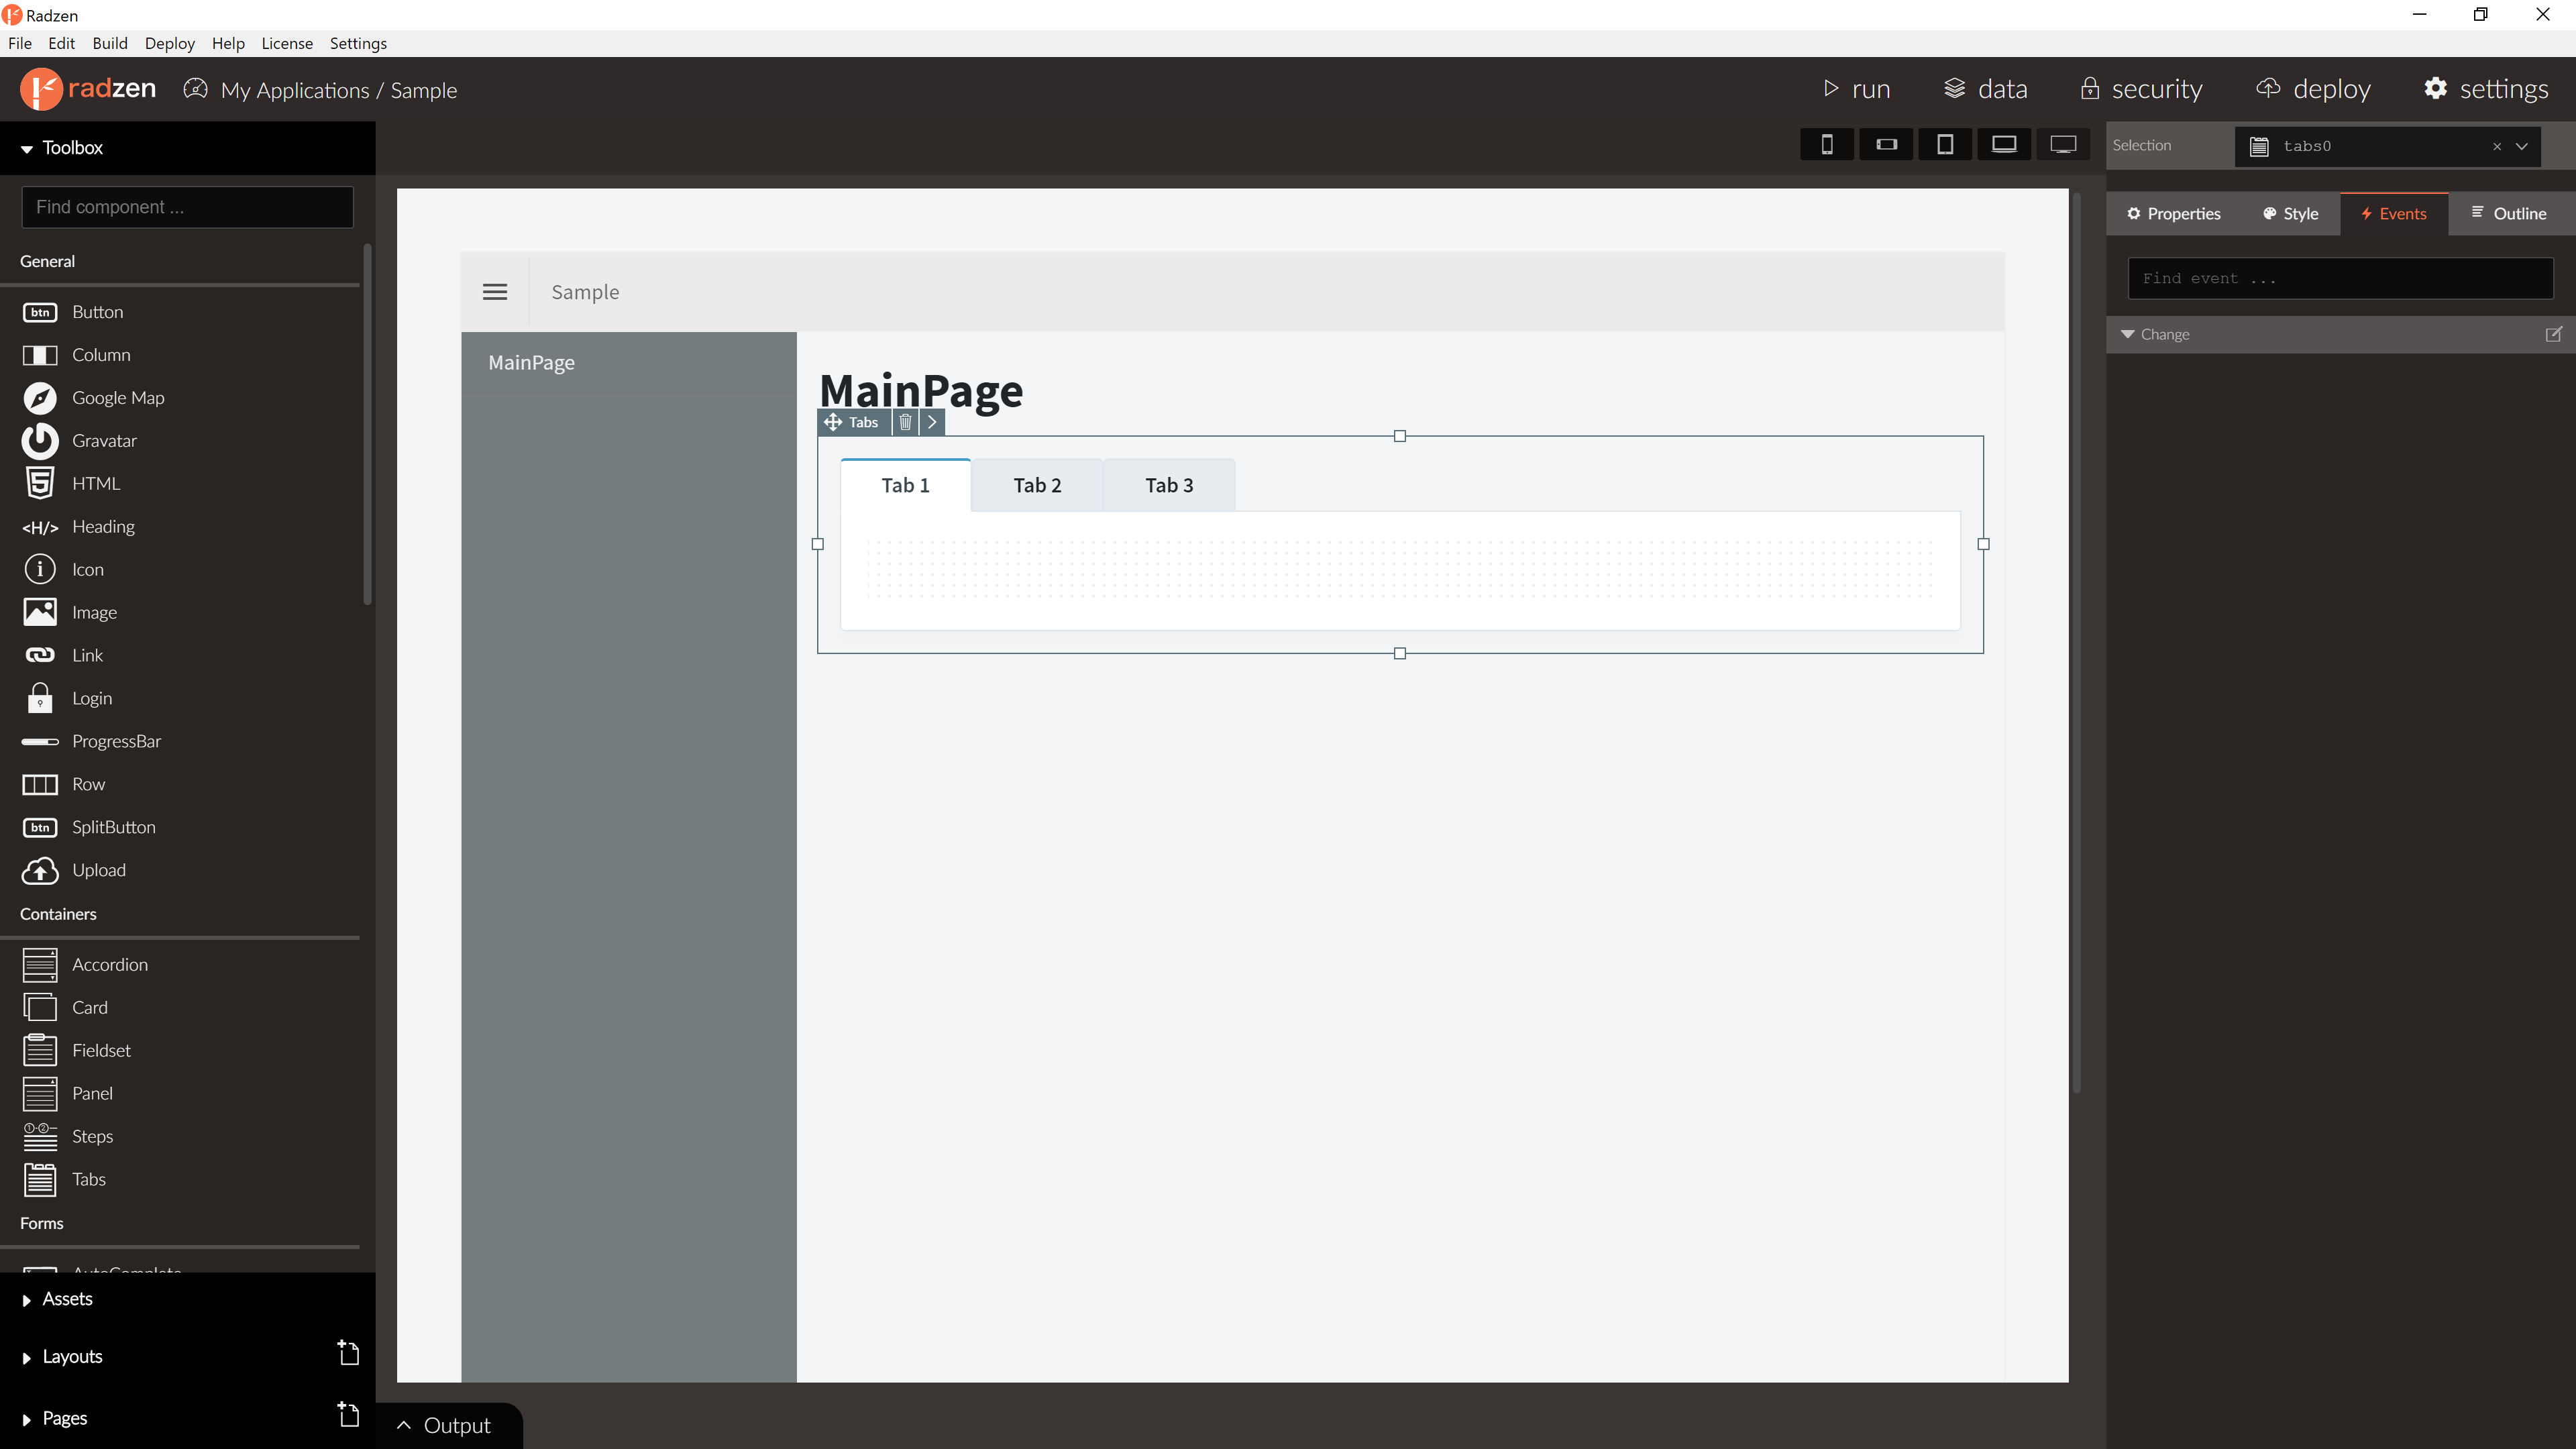Viewport: 2576px width, 1449px height.
Task: Open the License menu
Action: pos(287,43)
